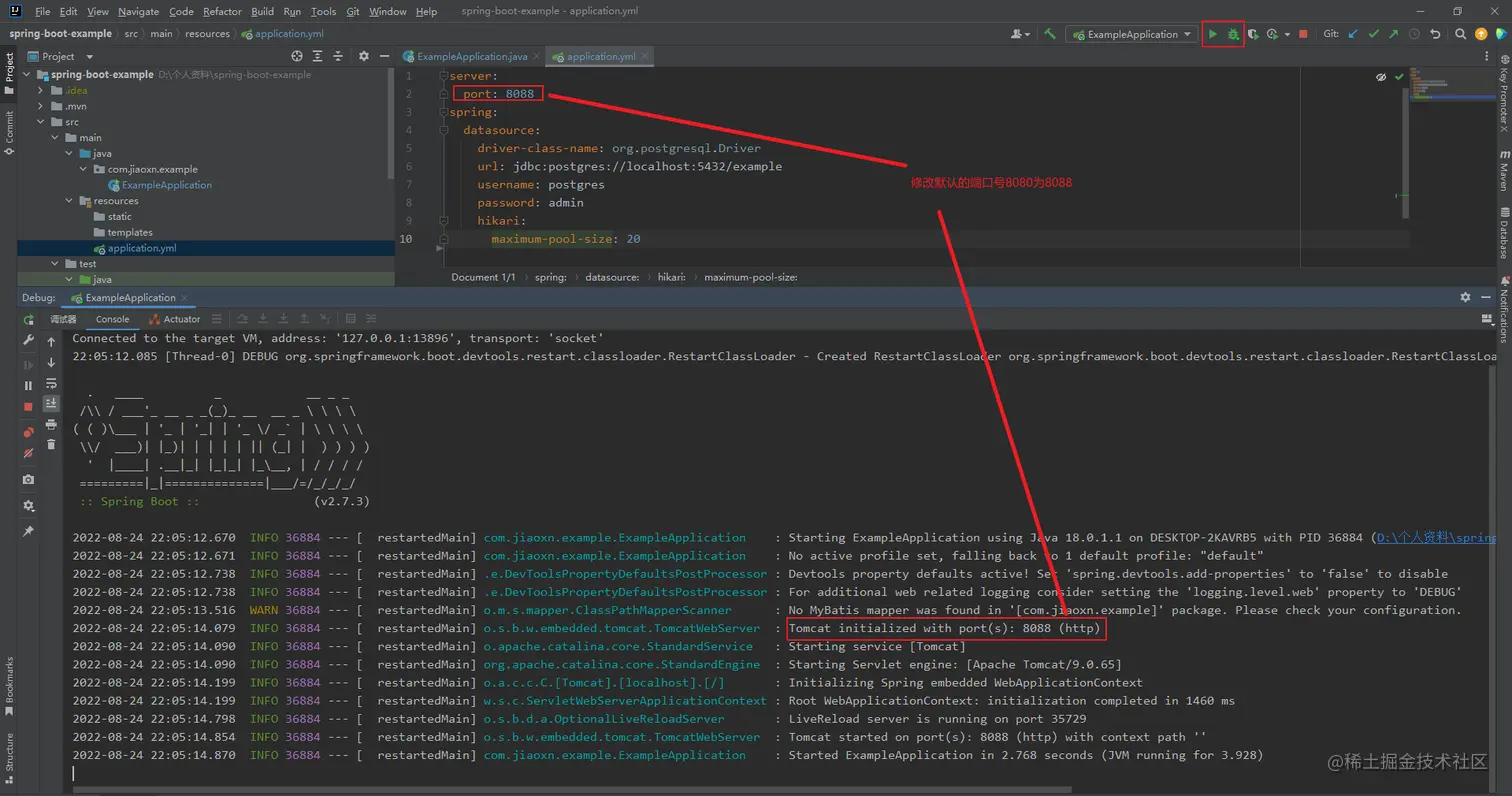
Task: Print the console output
Action: (x=51, y=424)
